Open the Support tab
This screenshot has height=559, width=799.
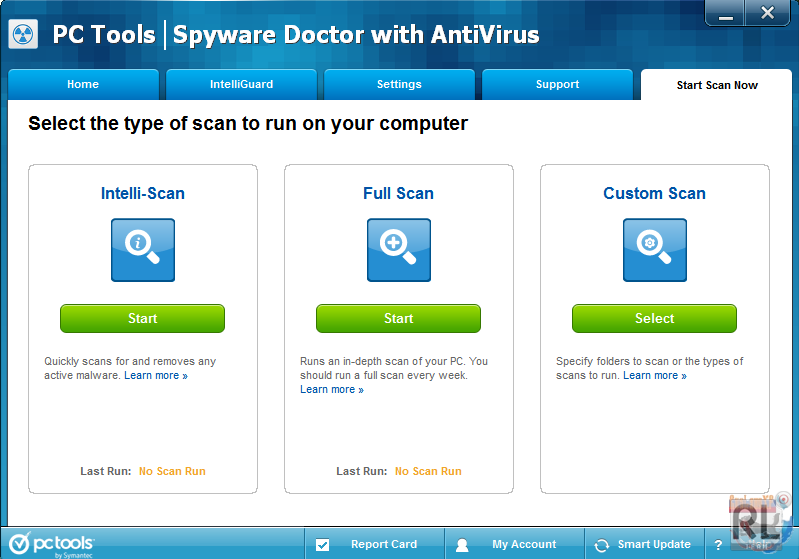click(x=557, y=85)
